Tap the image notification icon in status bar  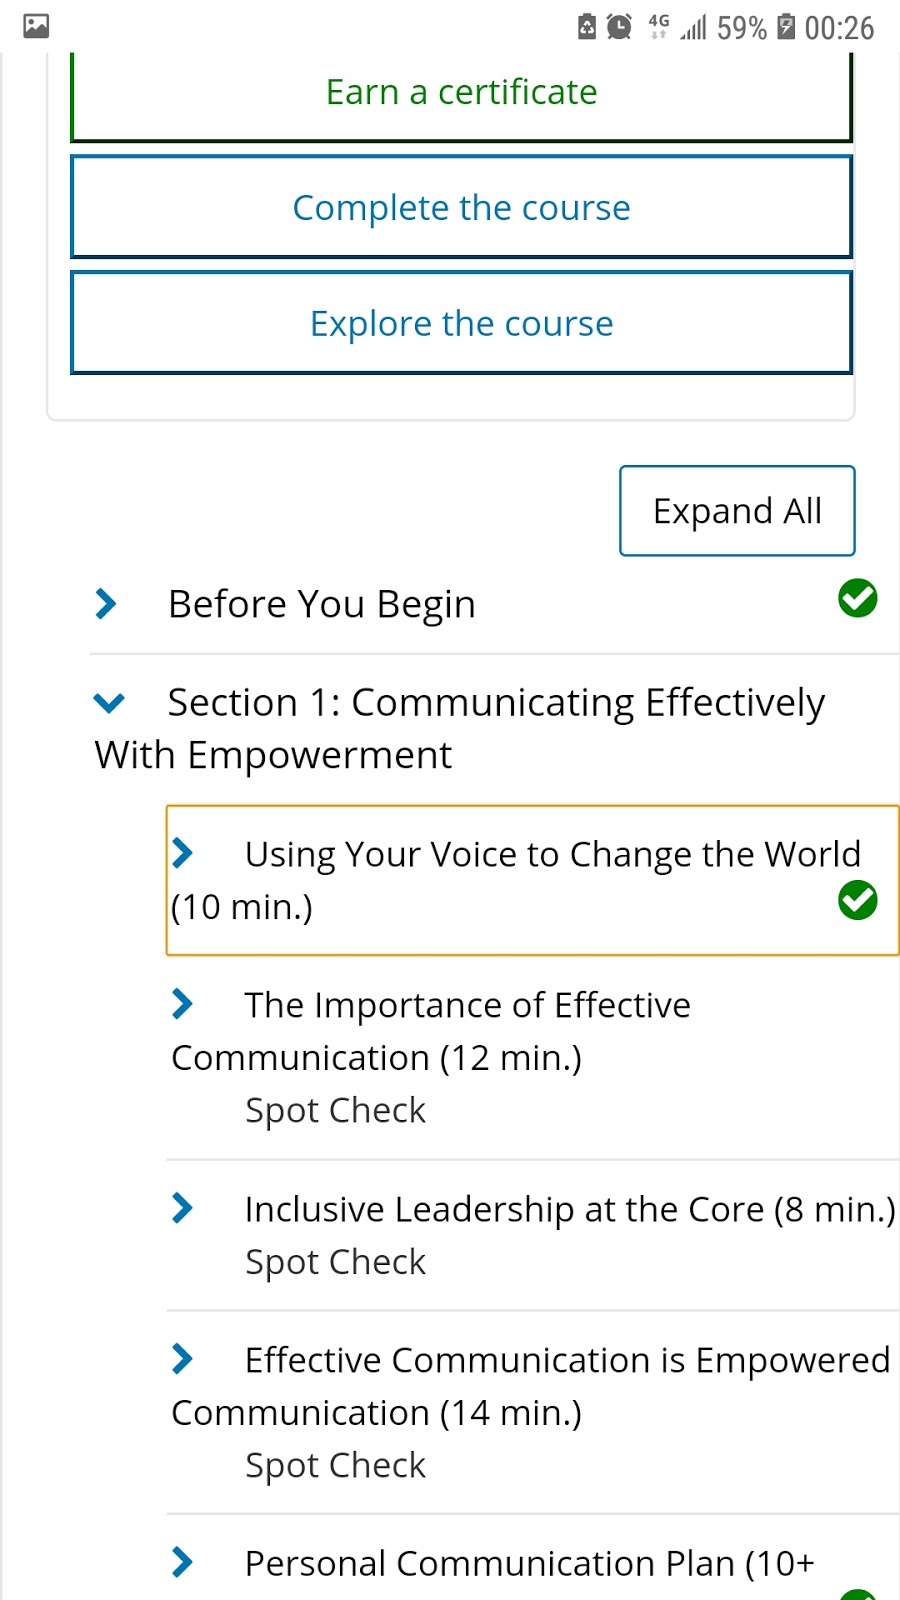click(36, 26)
